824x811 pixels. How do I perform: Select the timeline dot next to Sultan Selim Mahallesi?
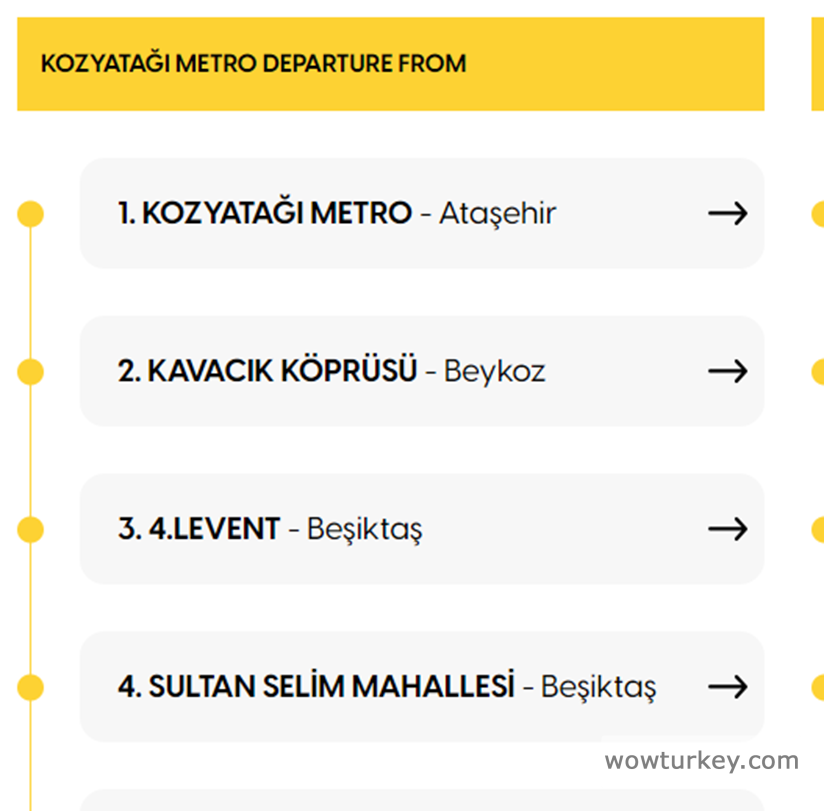31,688
